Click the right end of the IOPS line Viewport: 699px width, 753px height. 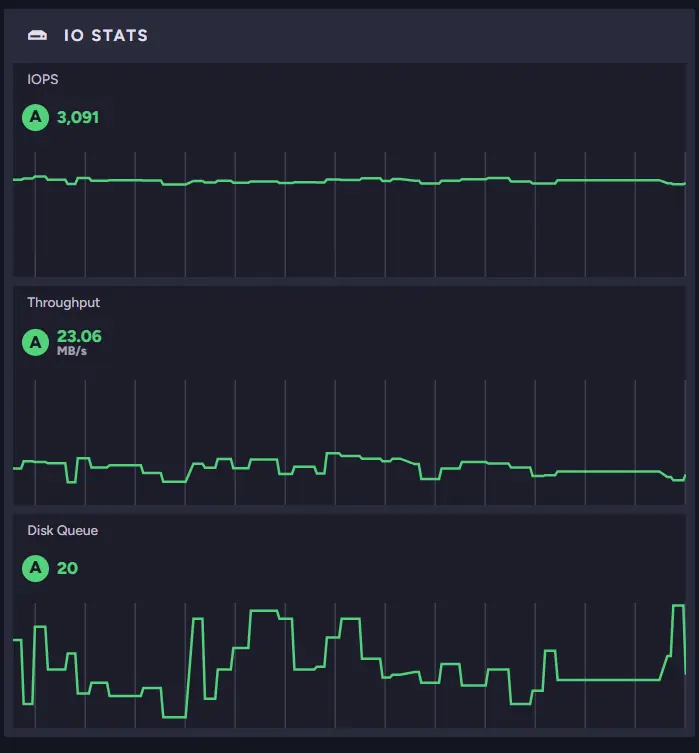pyautogui.click(x=680, y=184)
